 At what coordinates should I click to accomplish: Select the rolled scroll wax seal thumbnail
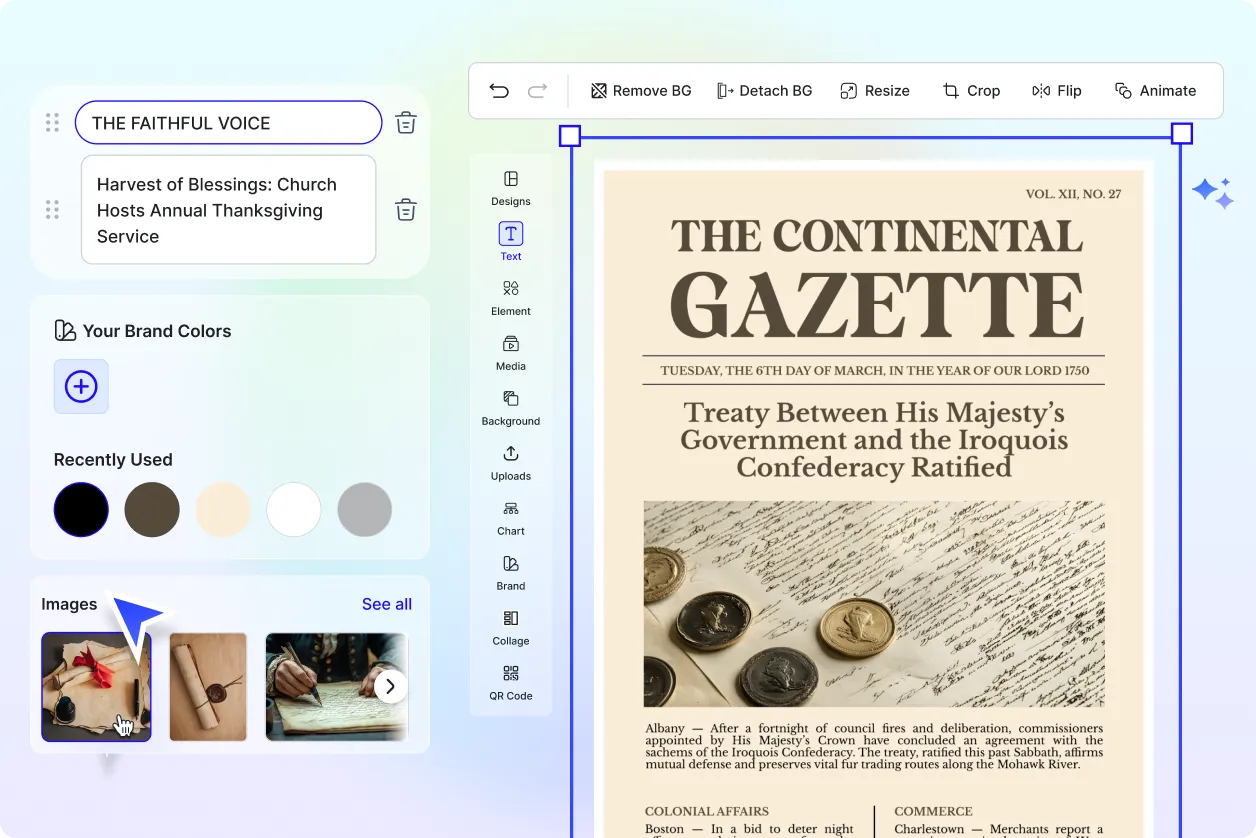pyautogui.click(x=208, y=687)
